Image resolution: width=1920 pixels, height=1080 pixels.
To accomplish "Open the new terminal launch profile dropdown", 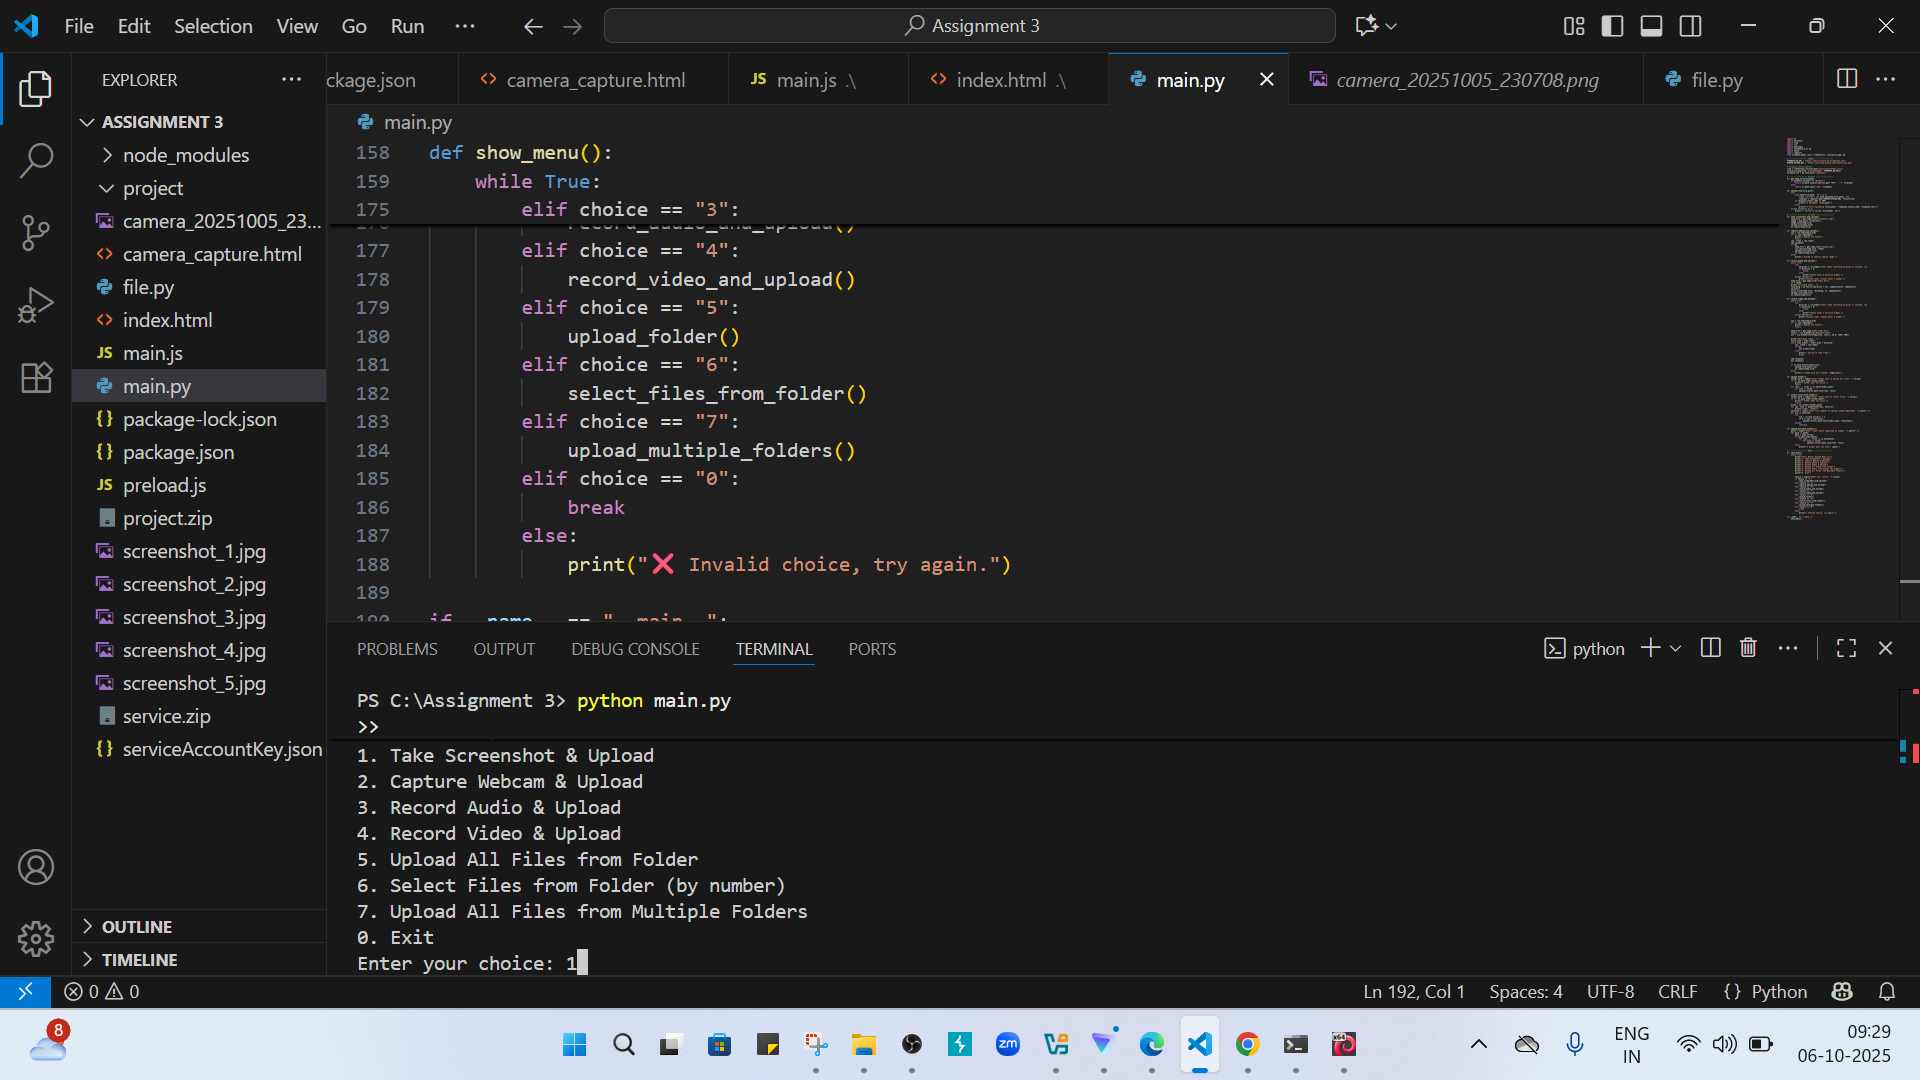I will click(1676, 648).
